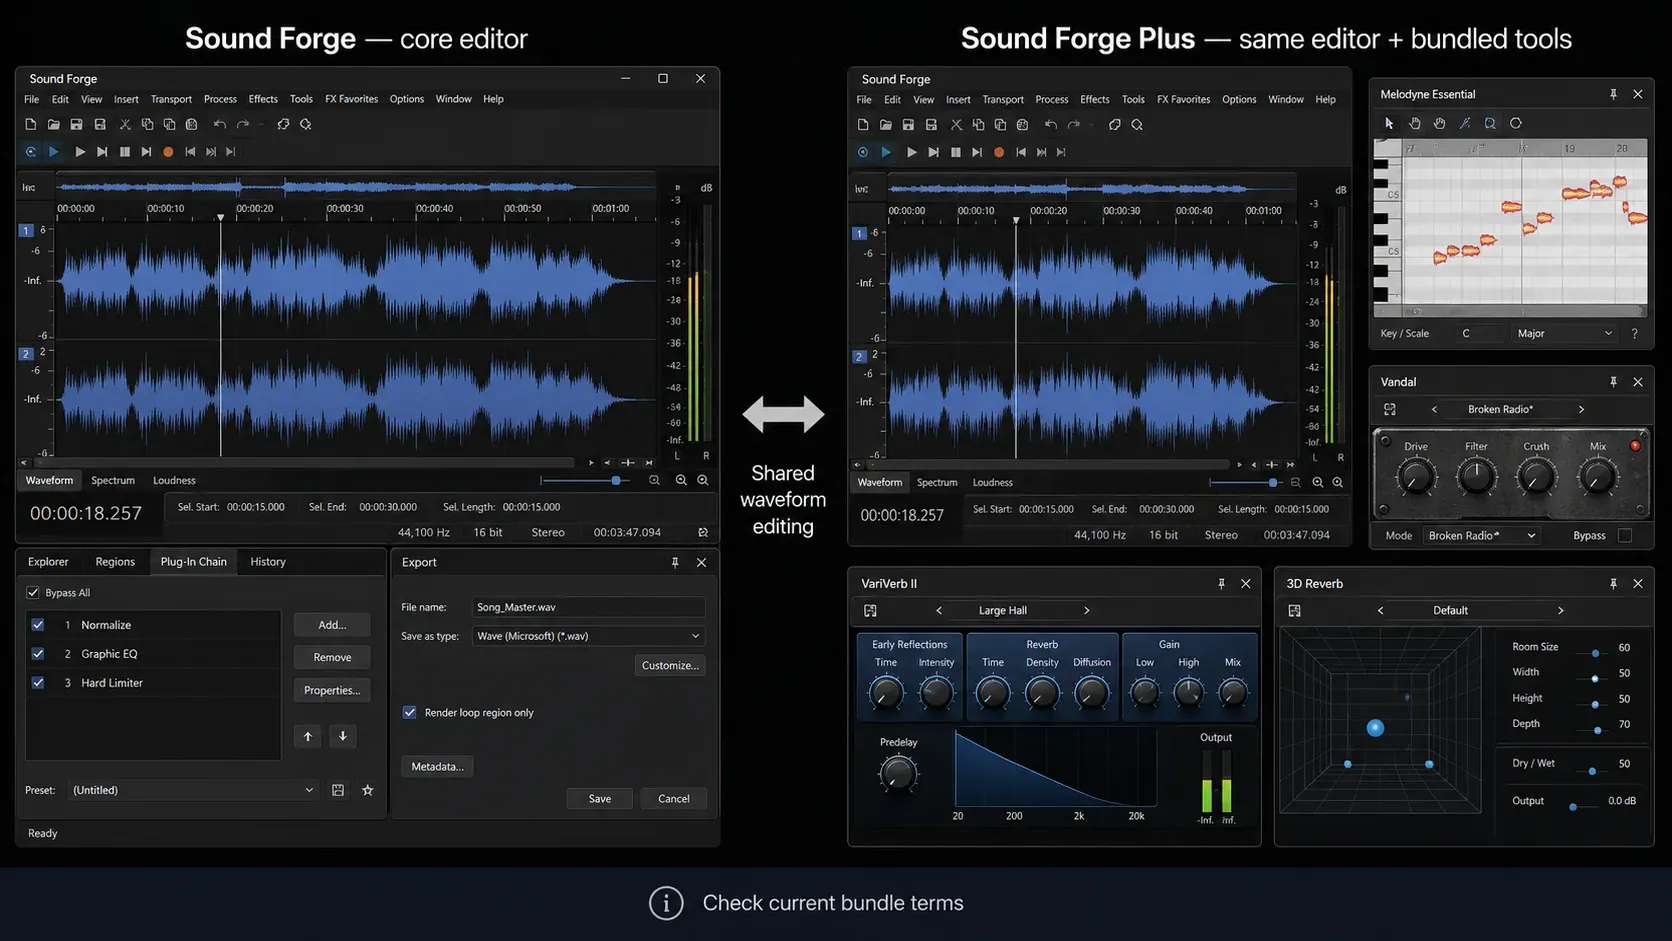
Task: Click Save in the Export panel
Action: 600,799
